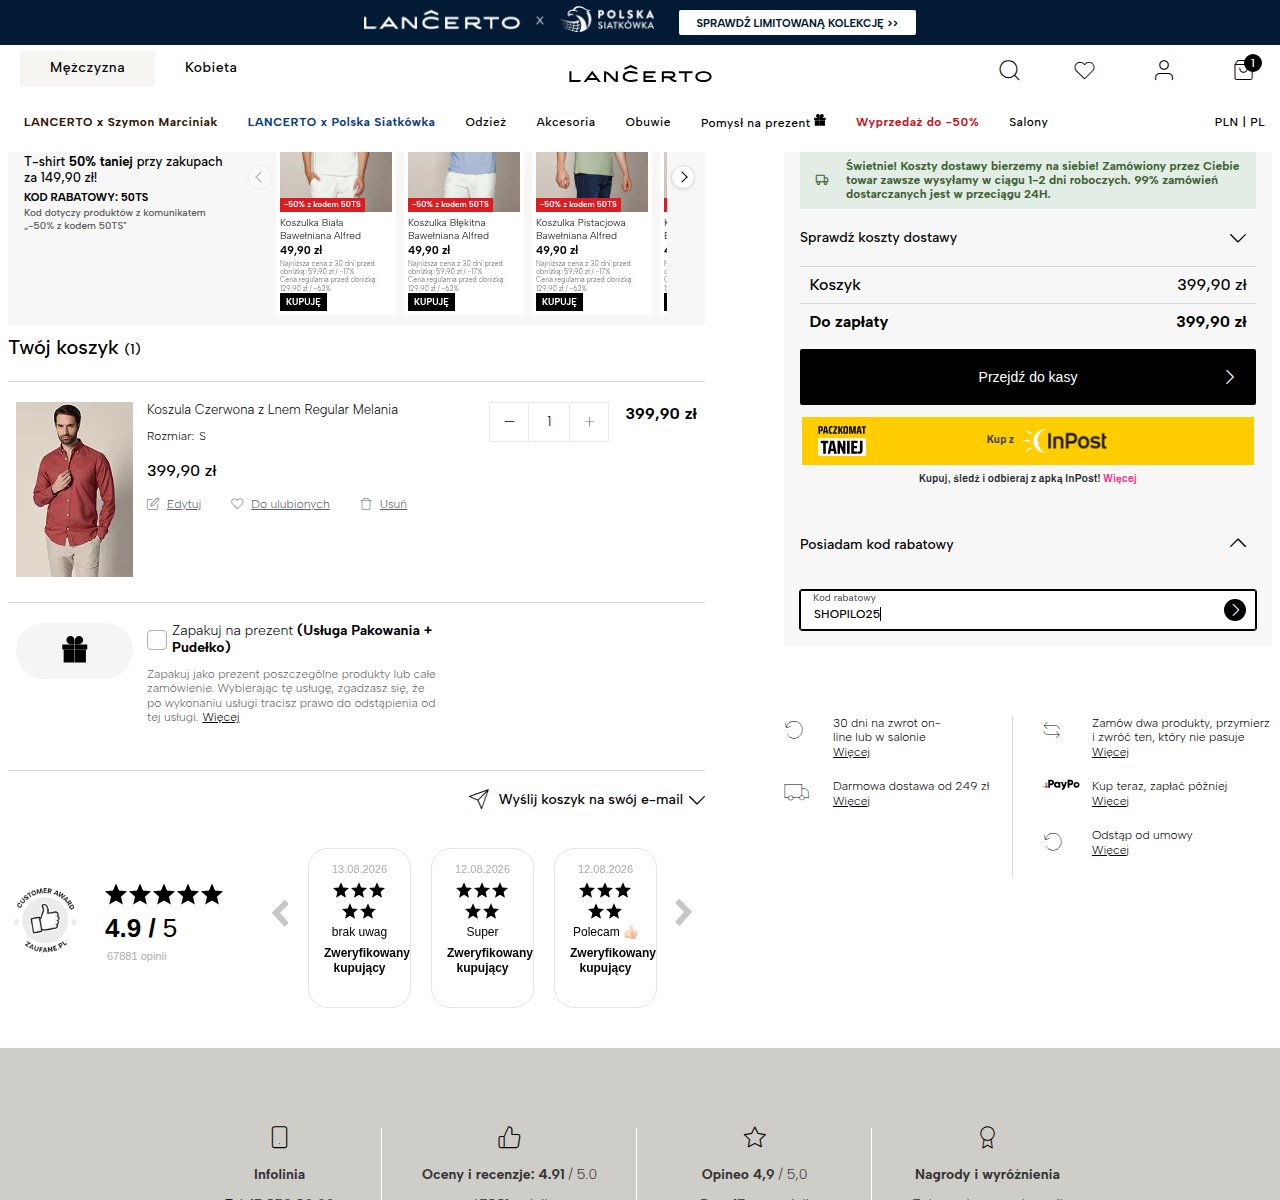
Task: Click the award ribbon Nagrody icon
Action: click(987, 1137)
